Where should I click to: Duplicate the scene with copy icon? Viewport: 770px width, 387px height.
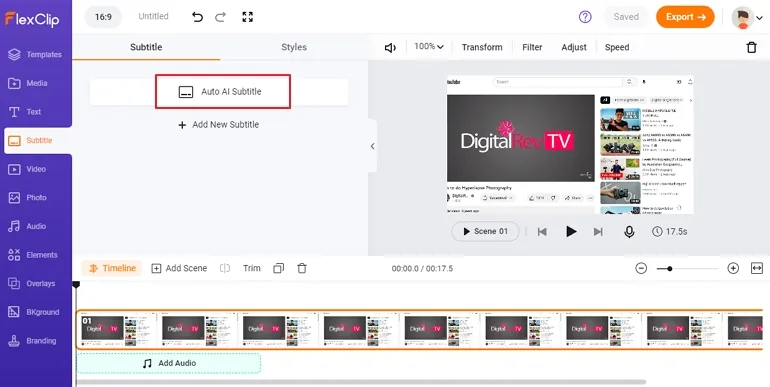click(x=278, y=268)
